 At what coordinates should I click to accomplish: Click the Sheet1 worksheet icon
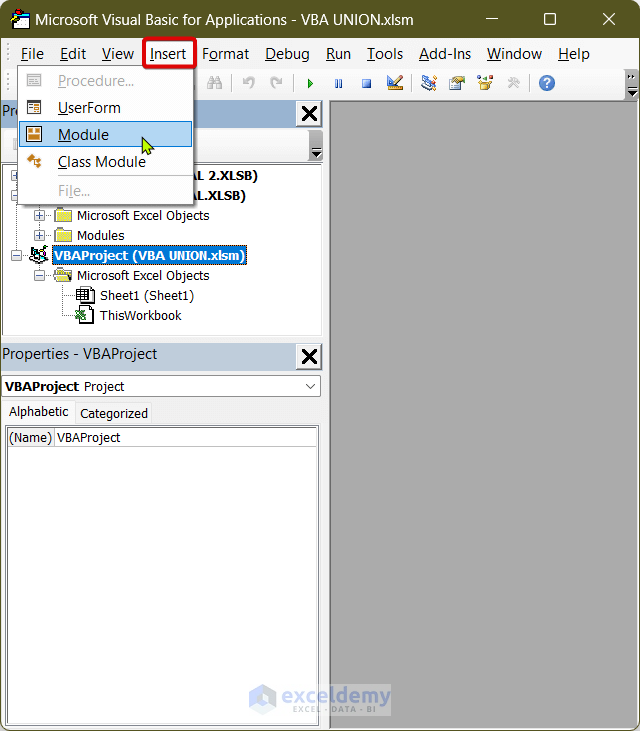85,296
